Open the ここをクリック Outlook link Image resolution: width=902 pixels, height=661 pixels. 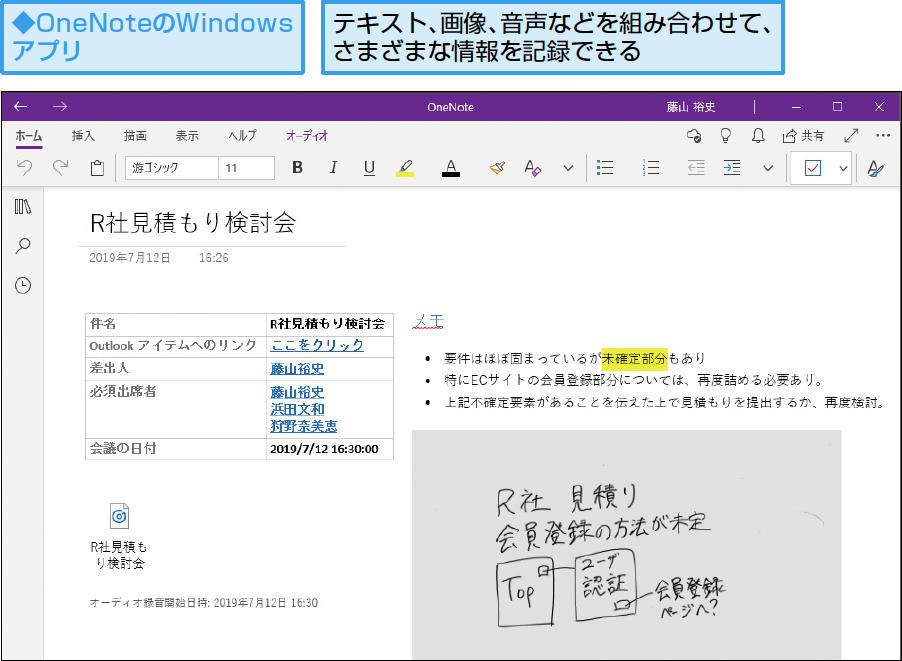coord(317,345)
